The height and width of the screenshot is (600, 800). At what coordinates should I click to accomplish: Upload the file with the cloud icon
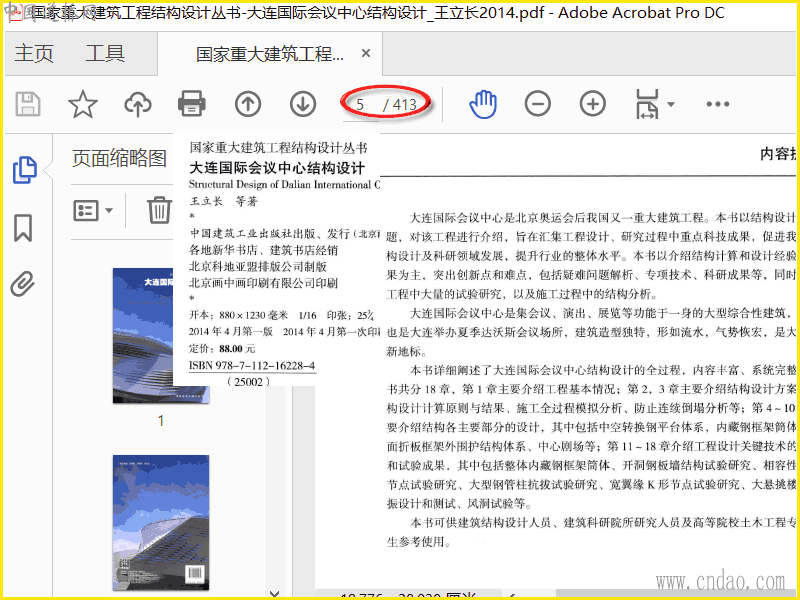pos(138,104)
